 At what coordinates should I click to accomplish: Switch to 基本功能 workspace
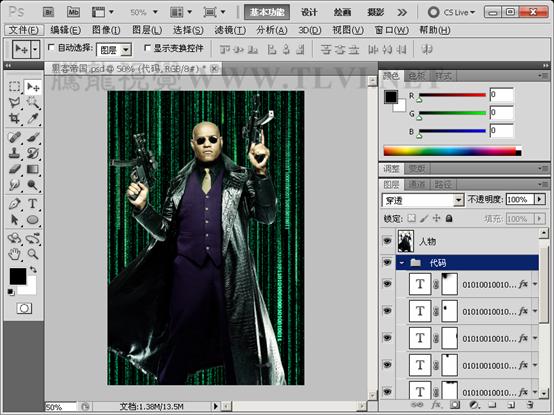pyautogui.click(x=267, y=12)
